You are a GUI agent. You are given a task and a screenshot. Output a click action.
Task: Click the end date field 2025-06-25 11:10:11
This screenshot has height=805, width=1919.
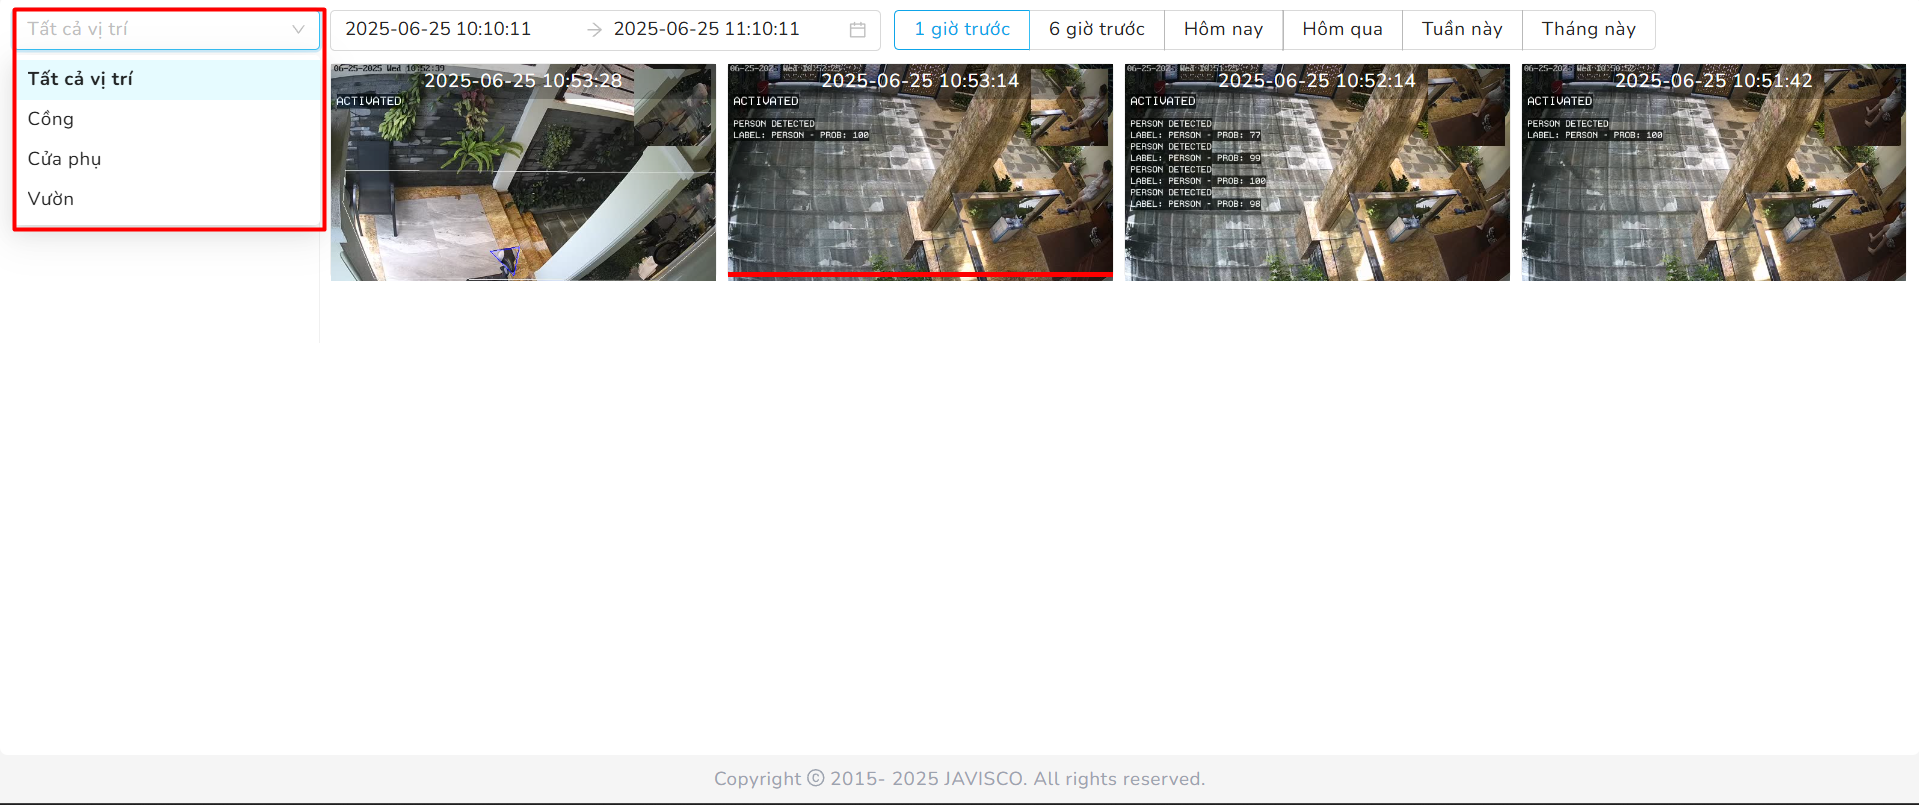pyautogui.click(x=707, y=29)
